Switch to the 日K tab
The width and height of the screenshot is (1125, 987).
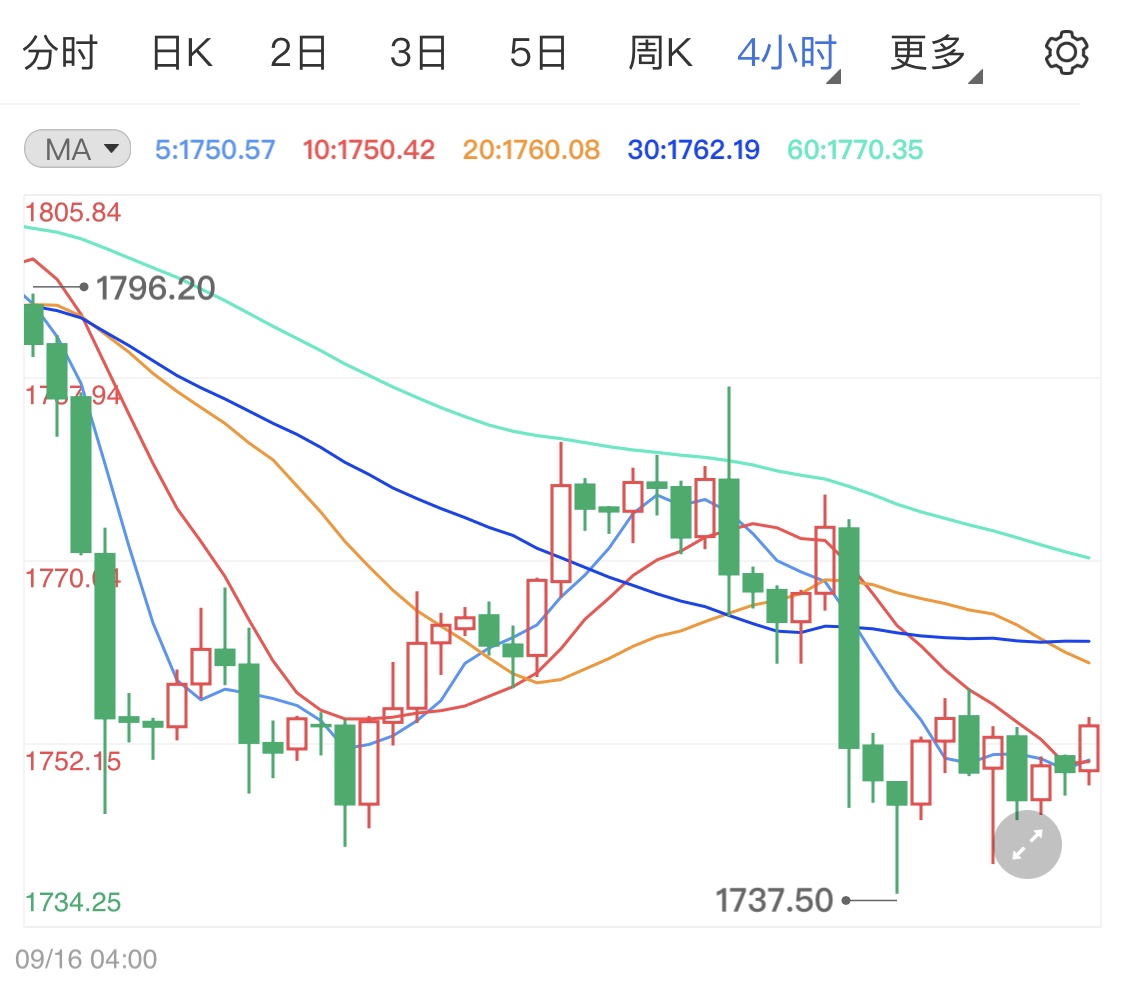pyautogui.click(x=182, y=53)
